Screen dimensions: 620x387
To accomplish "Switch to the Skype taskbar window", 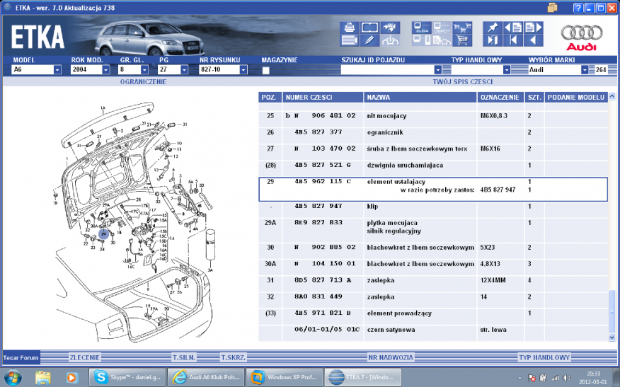I will tap(127, 378).
